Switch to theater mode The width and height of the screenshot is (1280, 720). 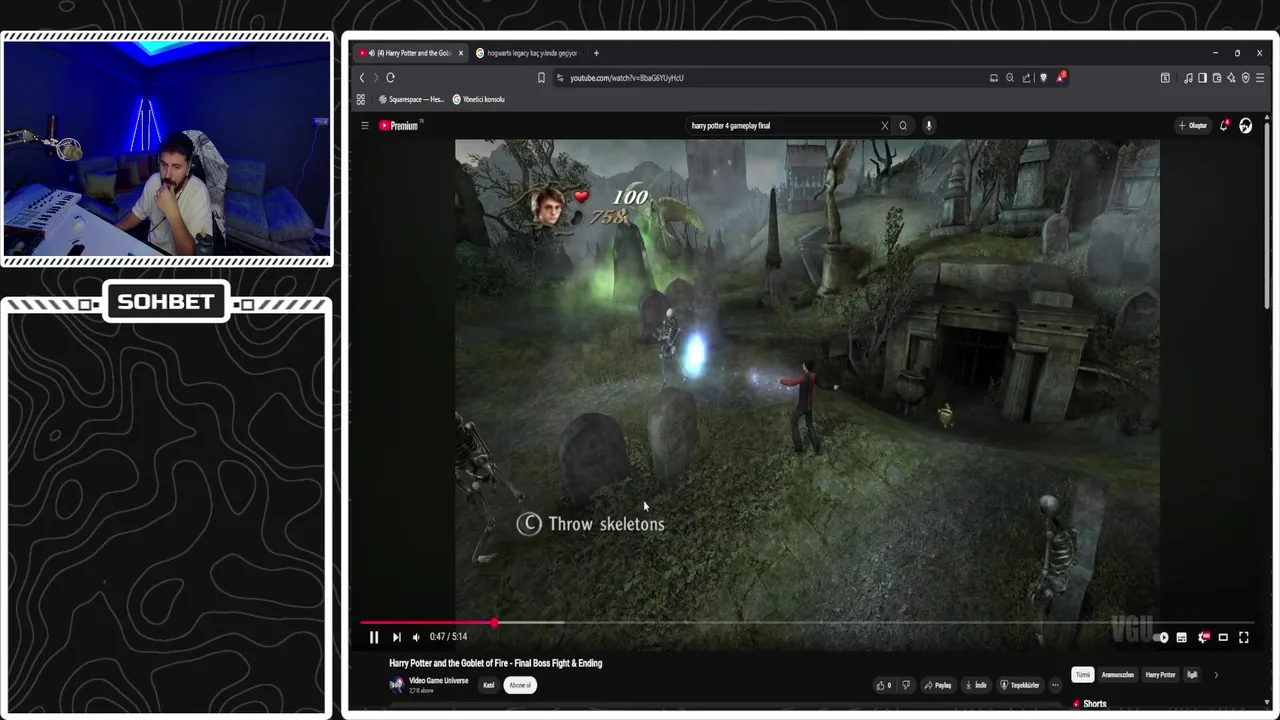pos(1223,637)
